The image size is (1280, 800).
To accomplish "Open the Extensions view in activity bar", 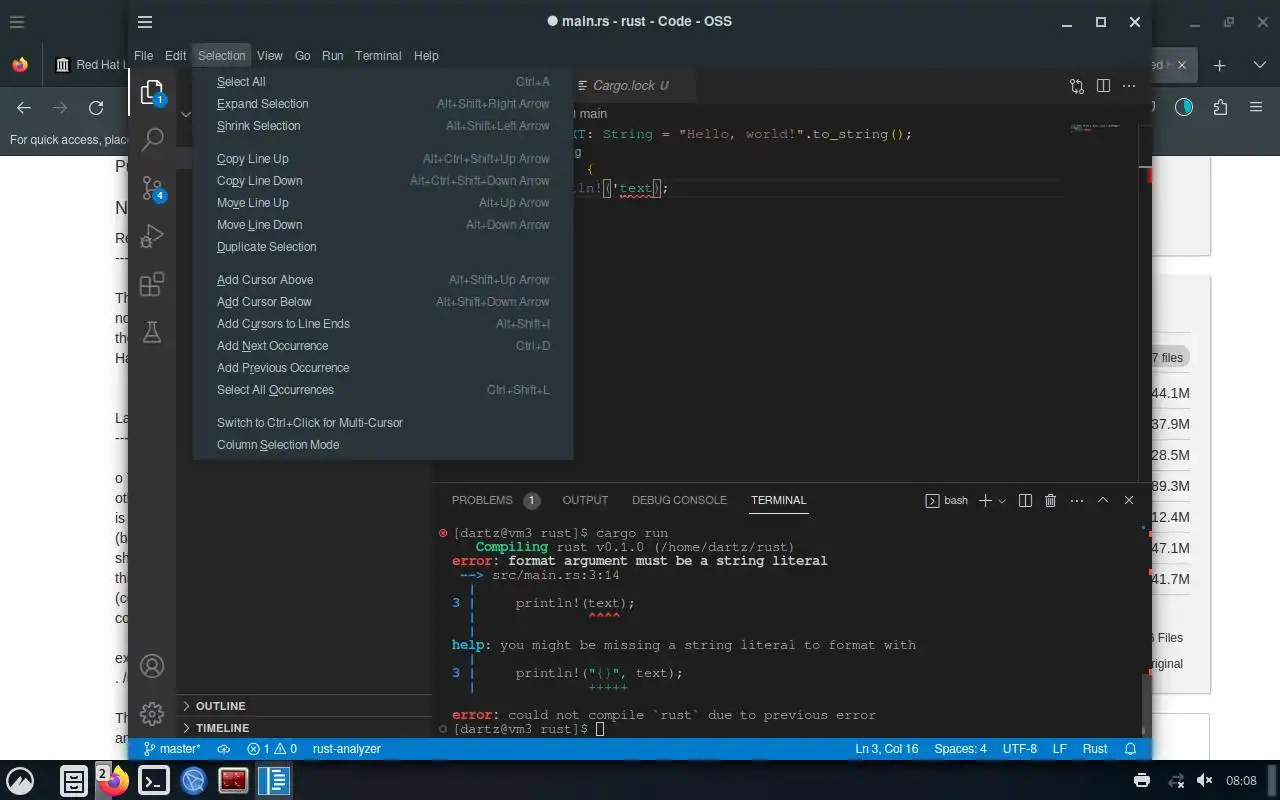I will tap(152, 284).
